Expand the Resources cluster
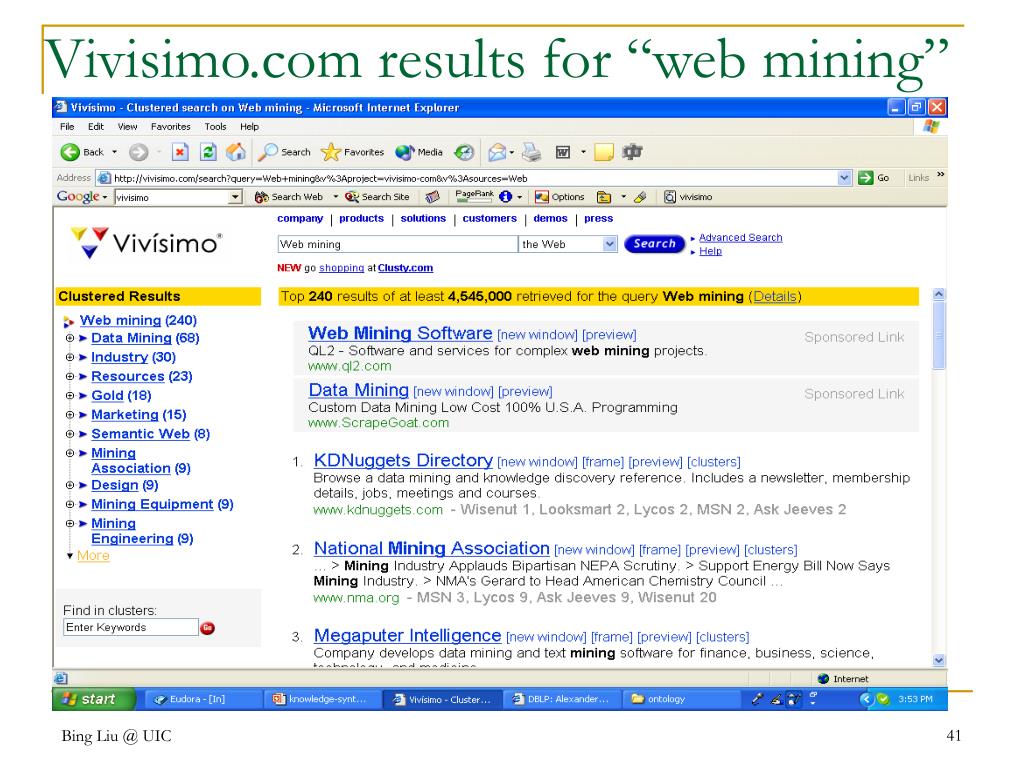This screenshot has height=768, width=1024. click(70, 376)
